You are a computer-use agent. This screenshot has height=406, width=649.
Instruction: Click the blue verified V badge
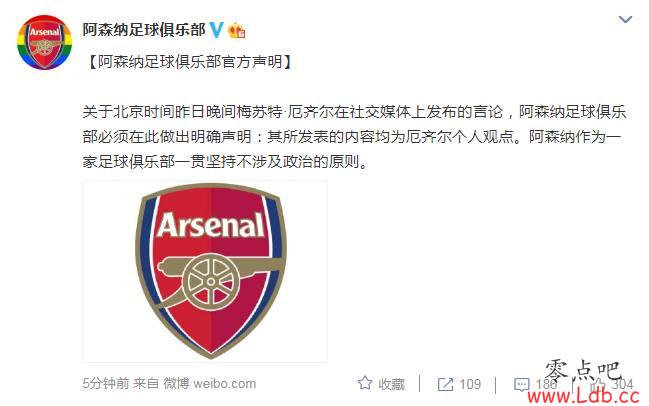216,30
